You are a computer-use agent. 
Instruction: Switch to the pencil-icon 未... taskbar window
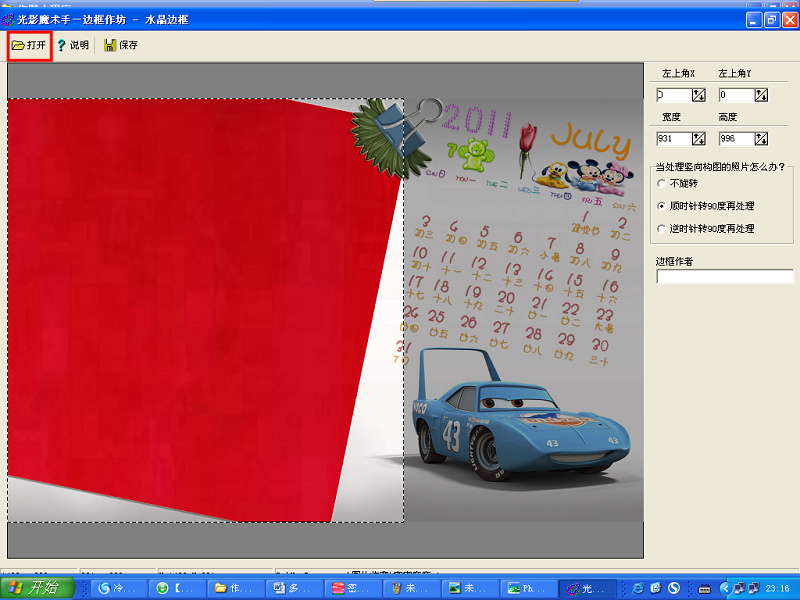[411, 588]
